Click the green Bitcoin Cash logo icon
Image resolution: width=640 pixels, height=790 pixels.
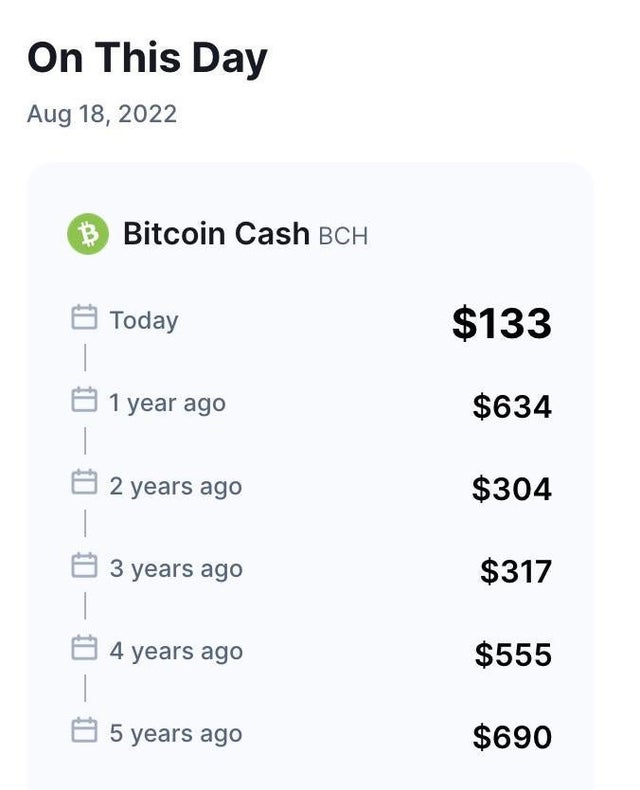88,234
